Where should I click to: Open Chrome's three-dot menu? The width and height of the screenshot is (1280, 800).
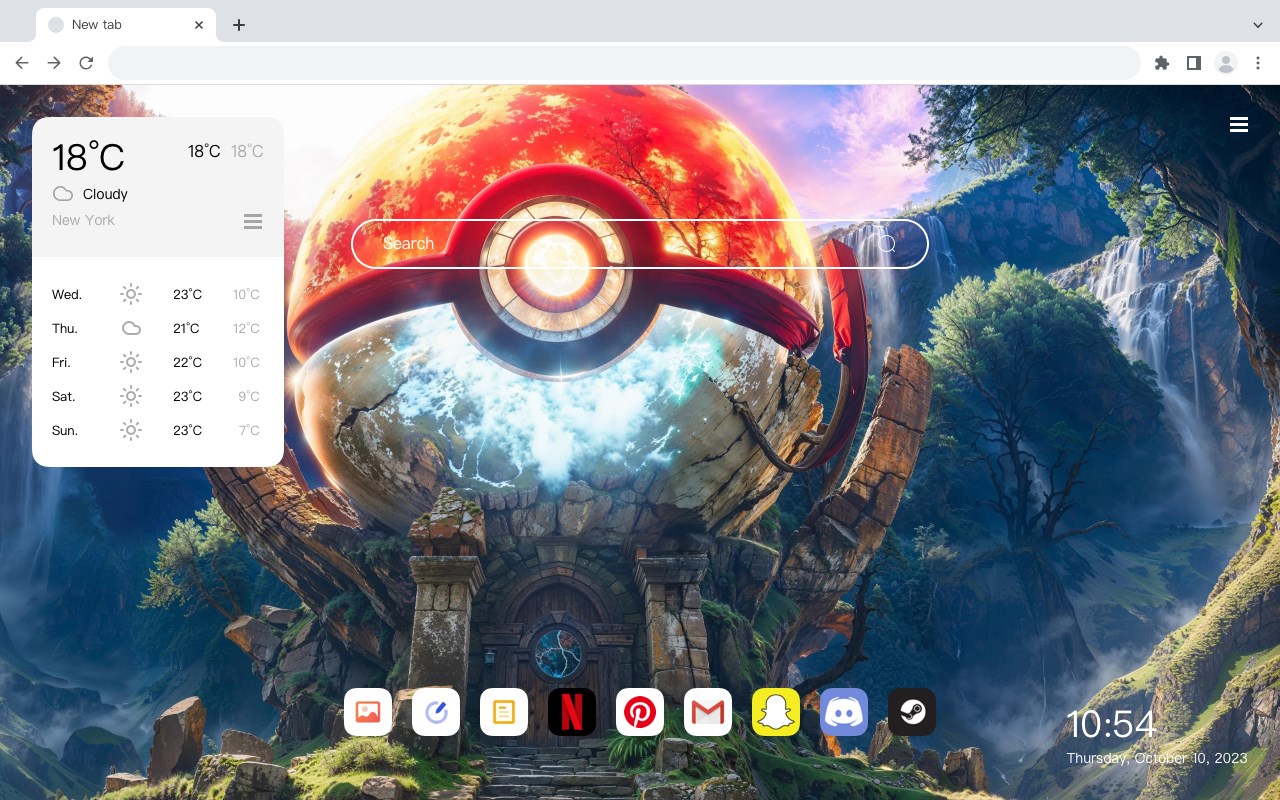(1258, 63)
